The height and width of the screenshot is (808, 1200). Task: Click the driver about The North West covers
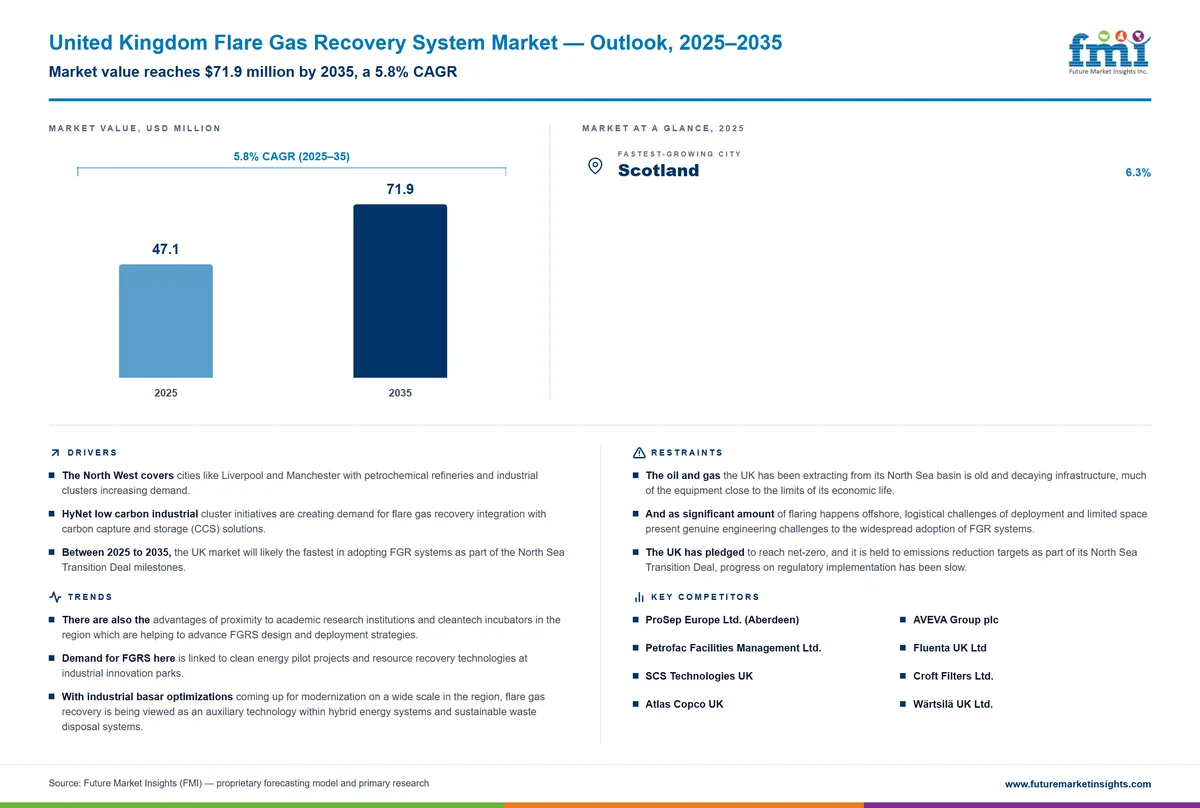coord(300,483)
